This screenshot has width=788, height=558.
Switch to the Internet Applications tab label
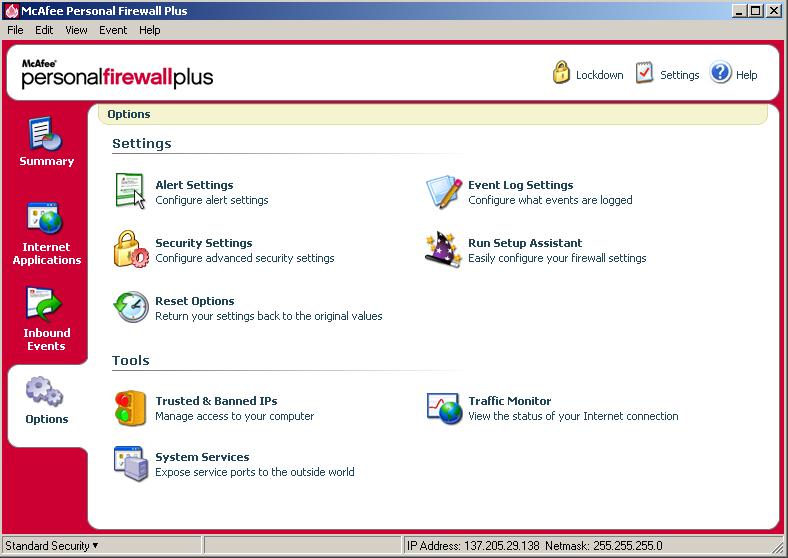[x=47, y=253]
